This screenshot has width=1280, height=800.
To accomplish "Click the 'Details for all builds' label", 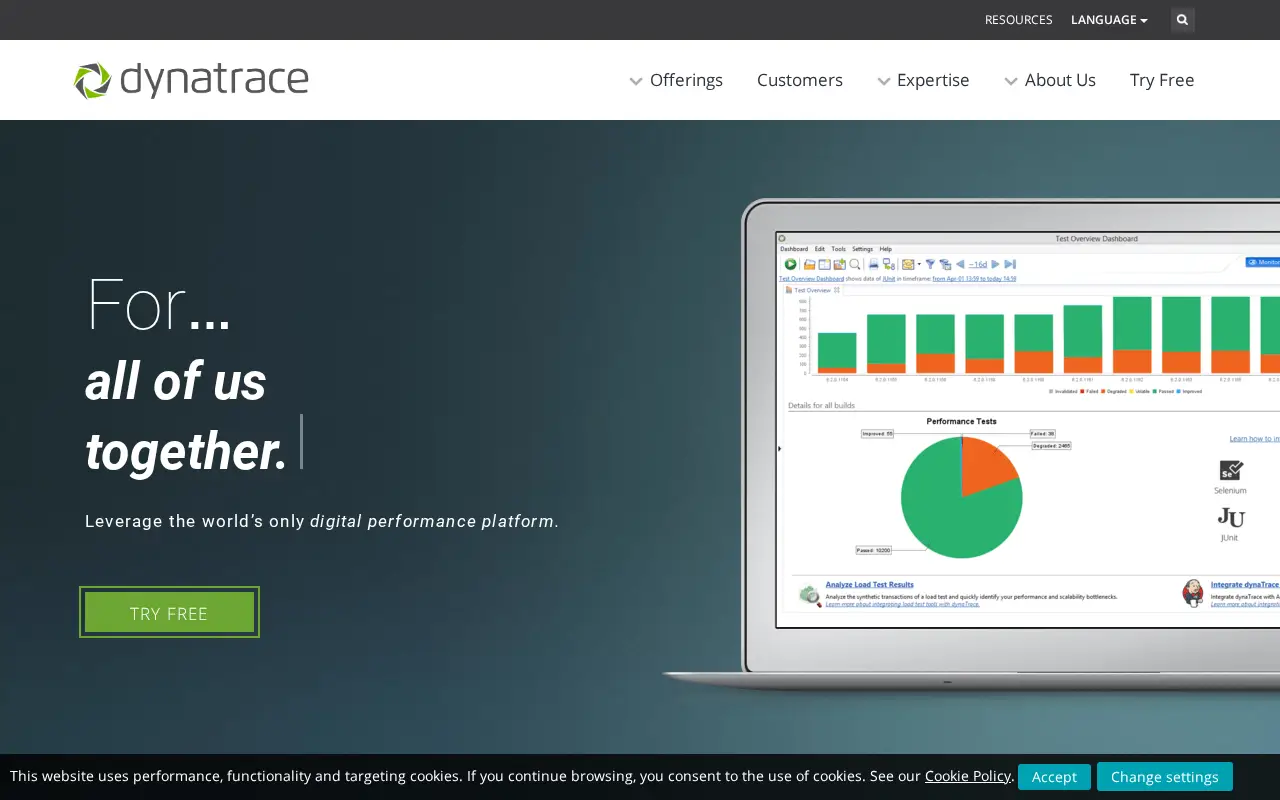I will click(x=821, y=405).
